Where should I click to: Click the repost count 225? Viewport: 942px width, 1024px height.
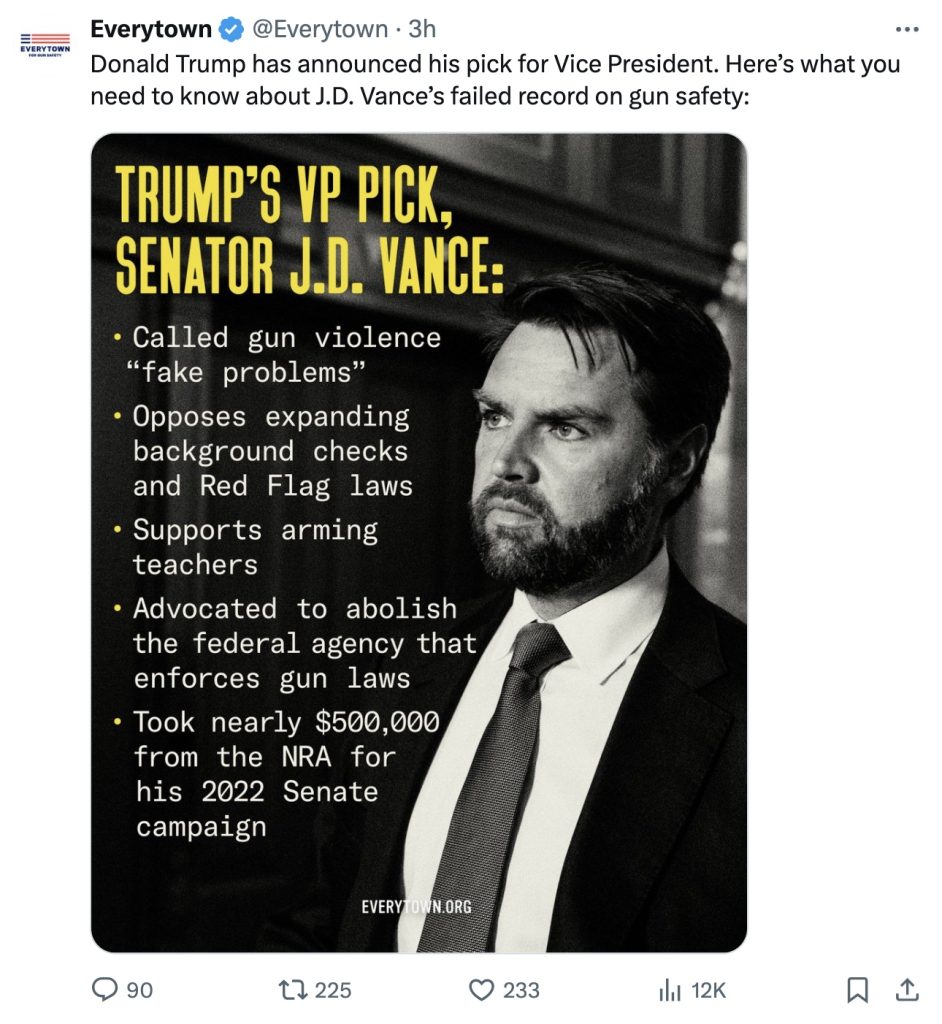click(x=333, y=990)
